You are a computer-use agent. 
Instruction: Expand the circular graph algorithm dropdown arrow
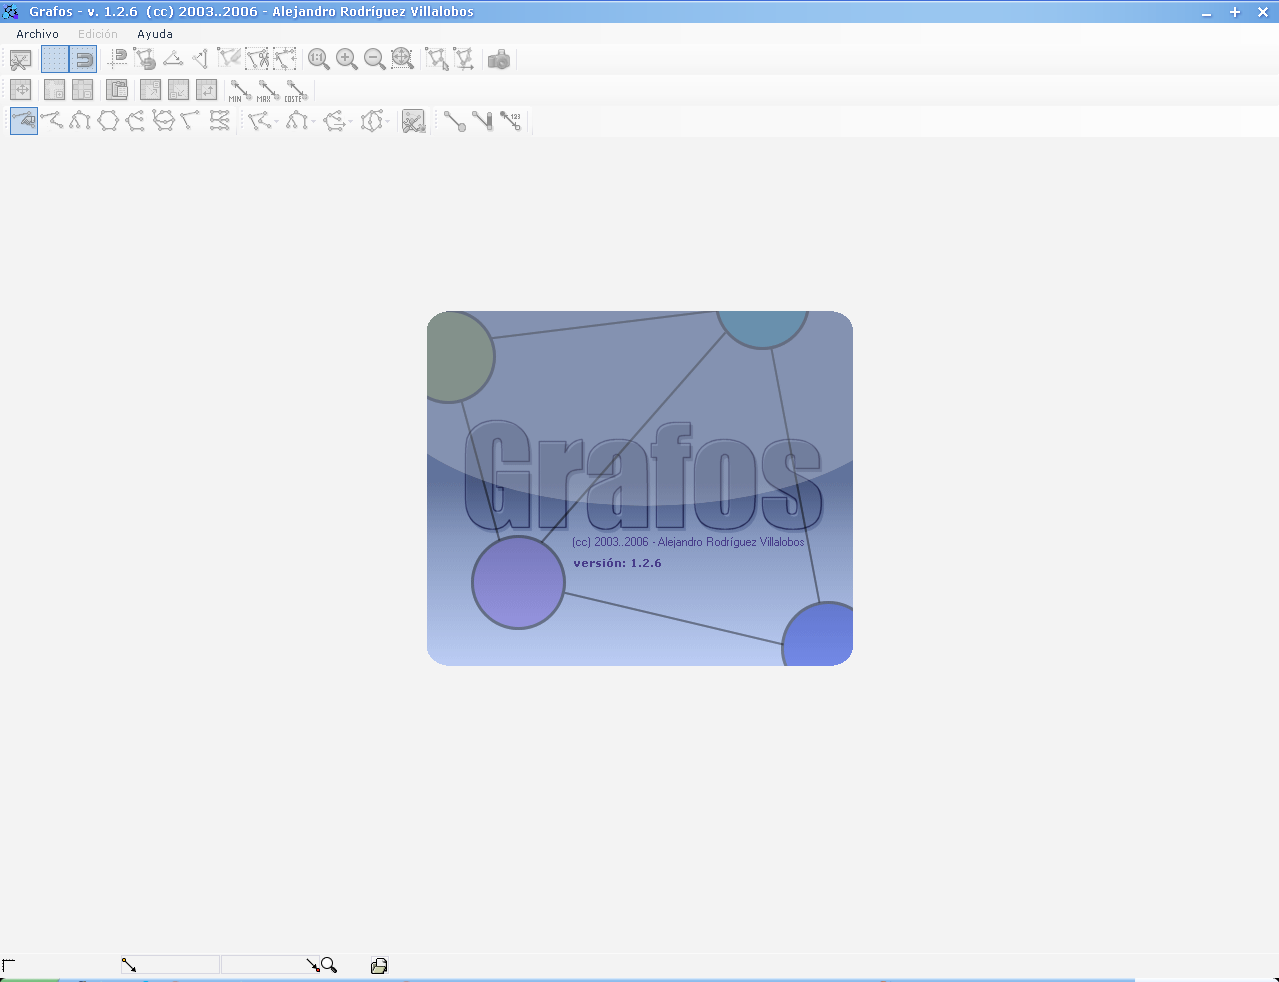(388, 123)
